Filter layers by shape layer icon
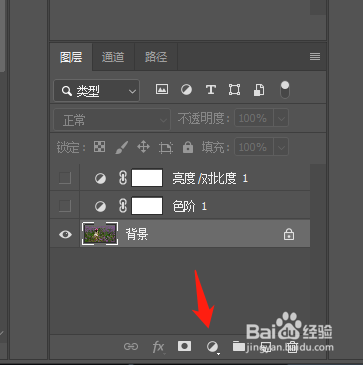Screen dimensions: 363x365 pos(235,90)
